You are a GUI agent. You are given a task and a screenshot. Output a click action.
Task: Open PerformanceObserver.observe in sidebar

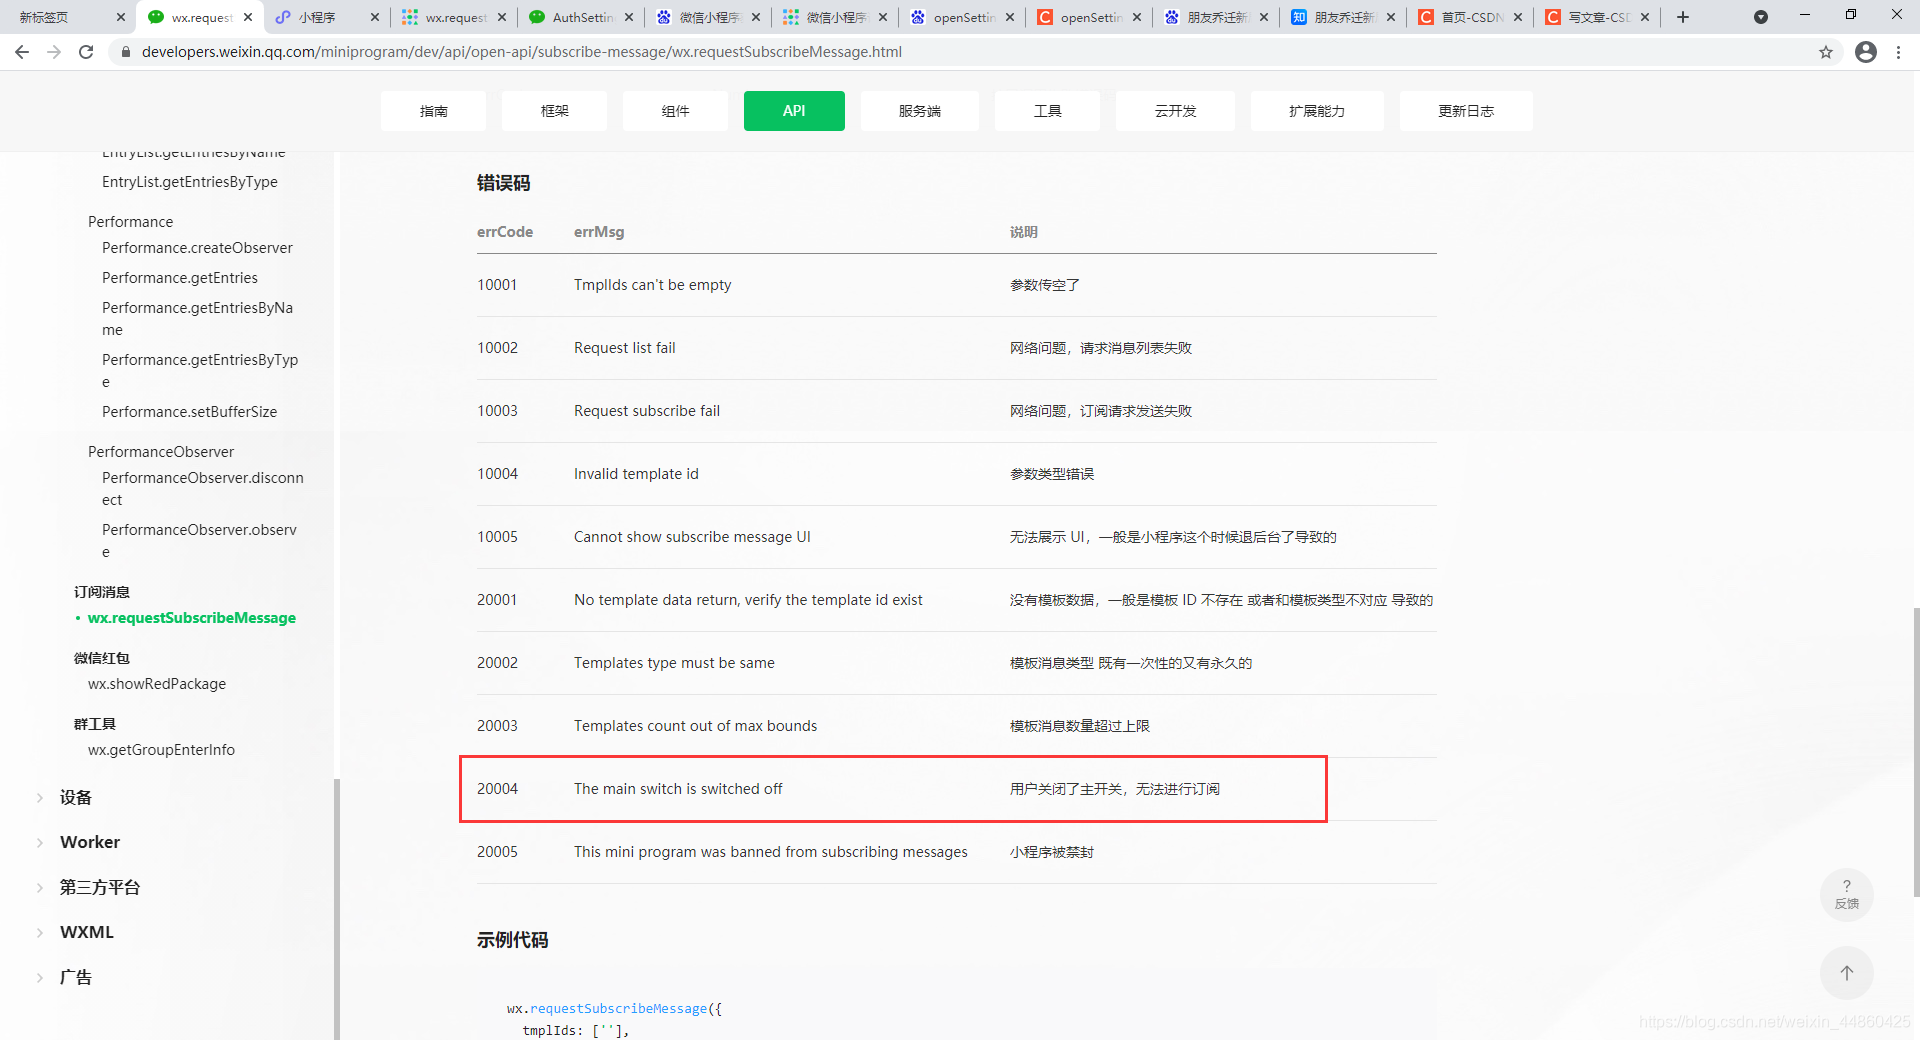pos(199,540)
